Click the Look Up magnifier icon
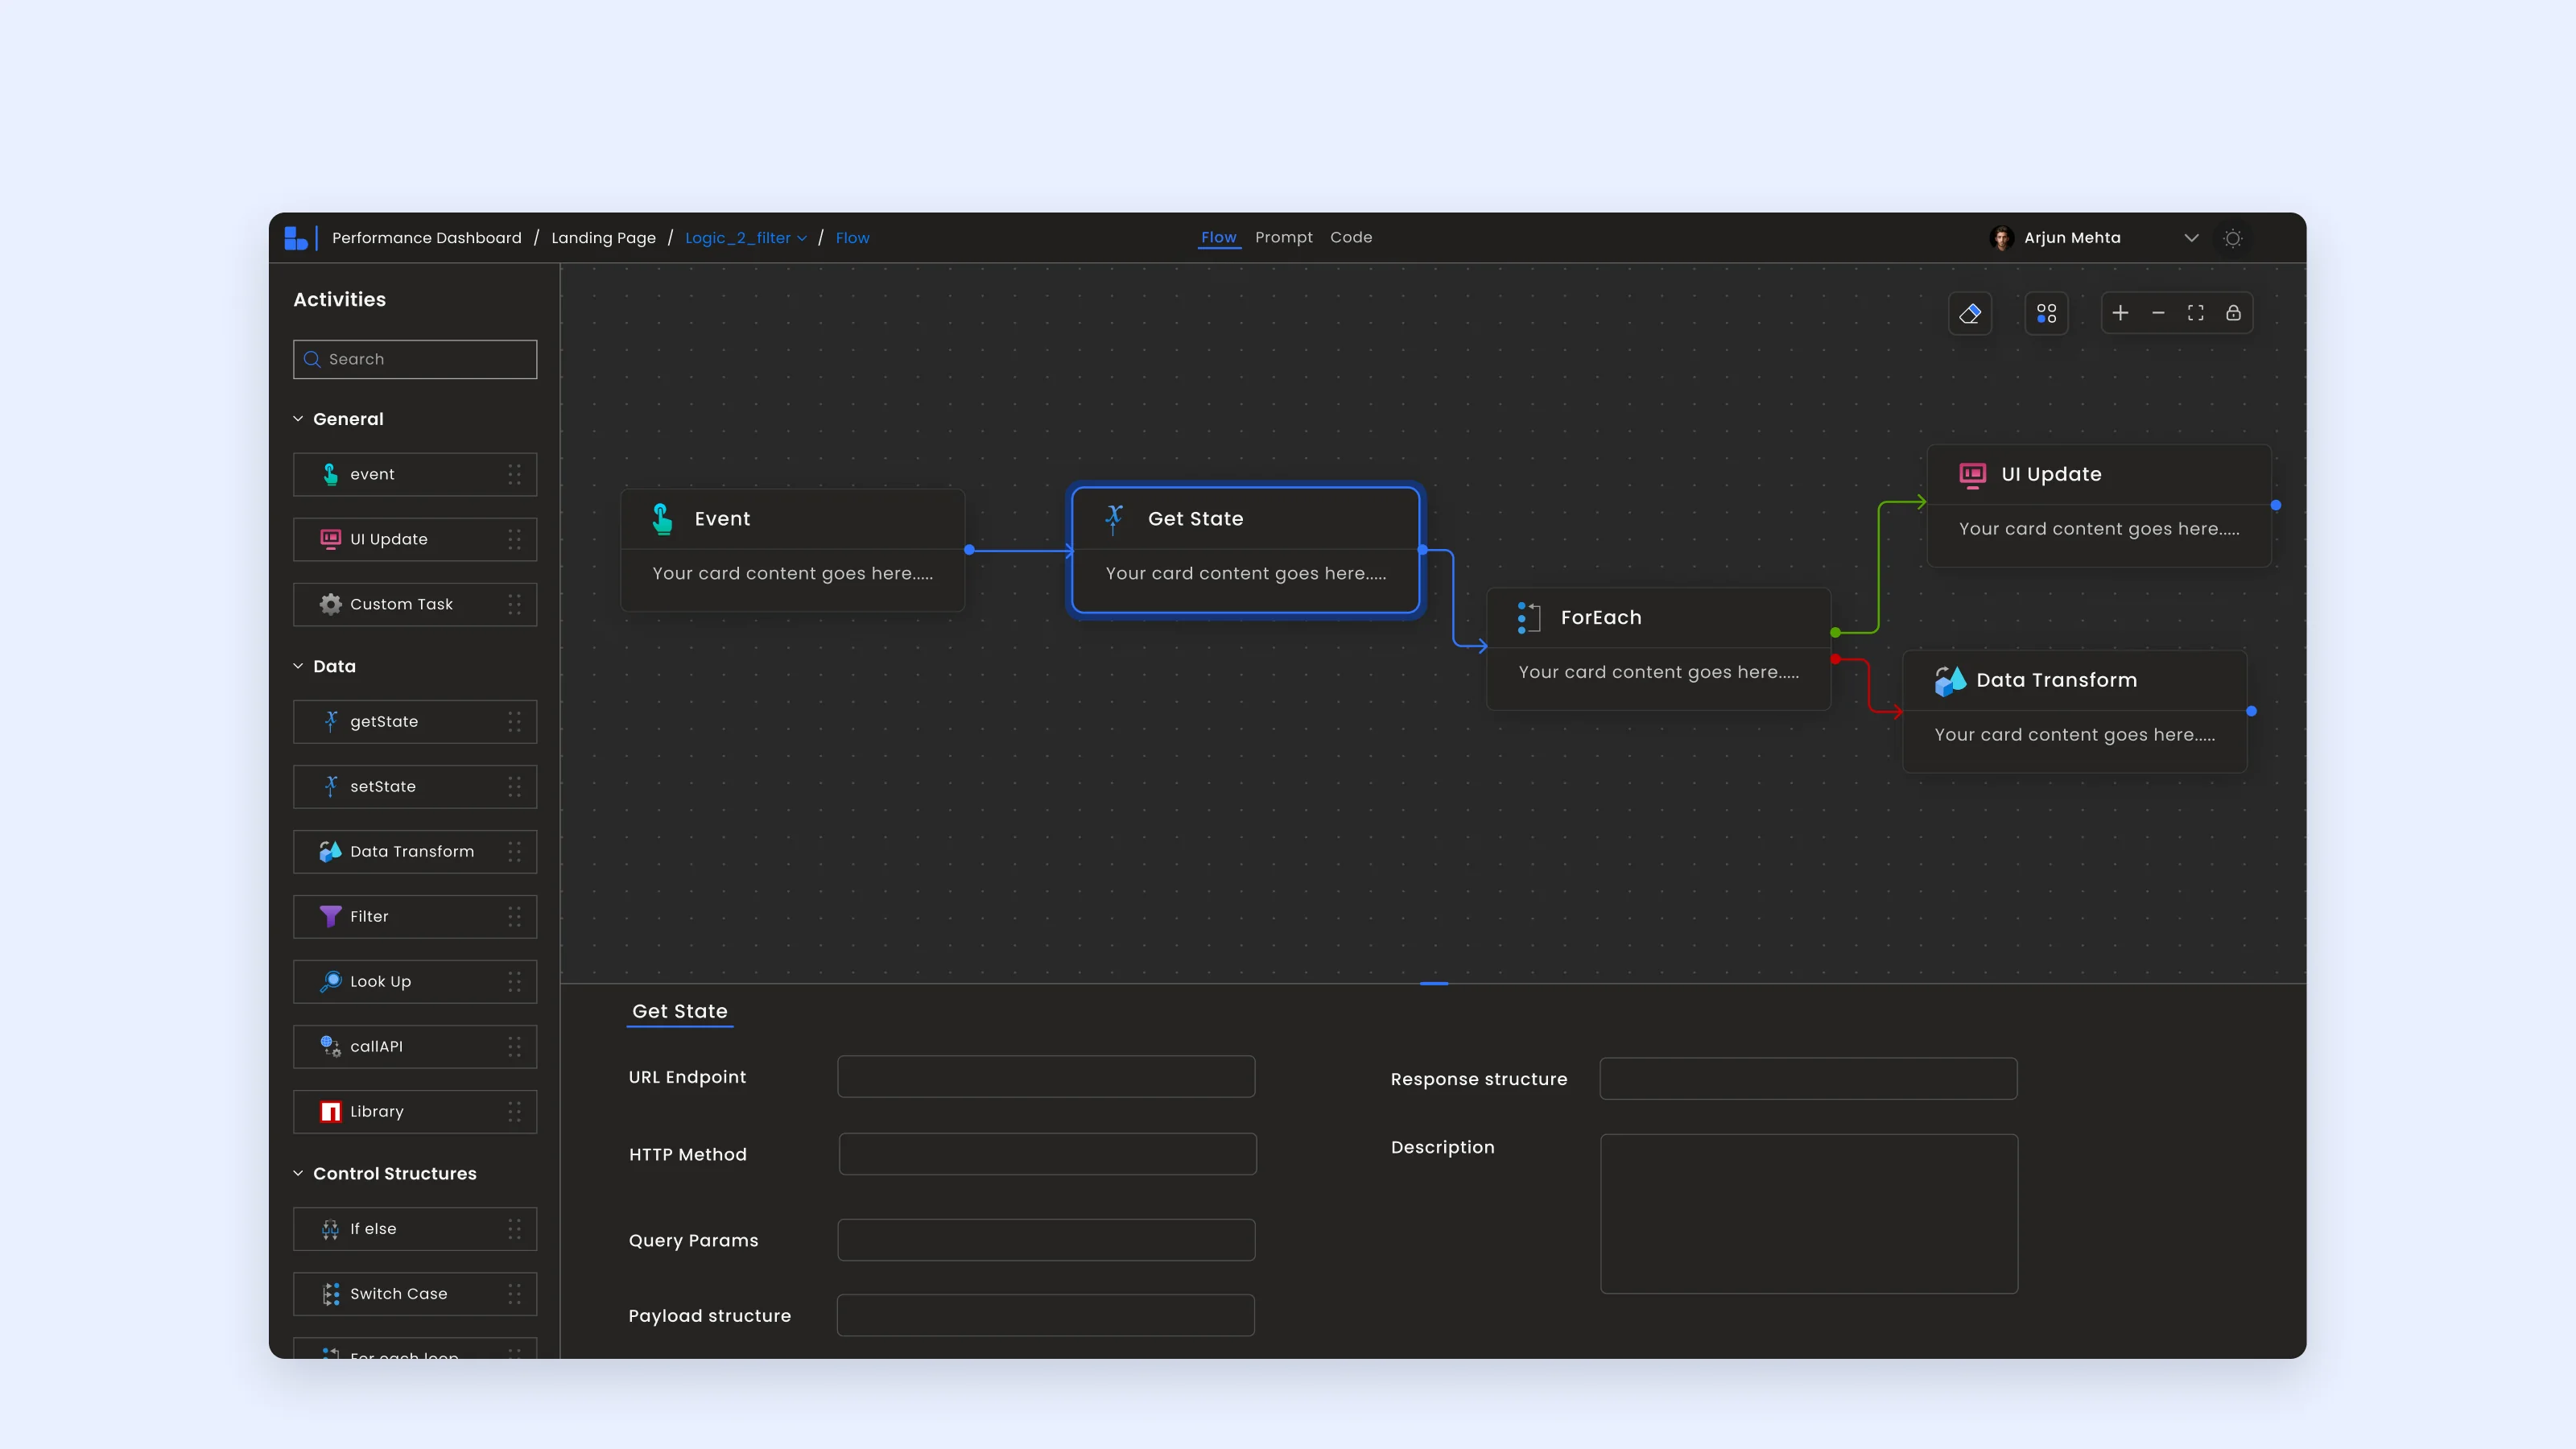The image size is (2576, 1449). 330,981
